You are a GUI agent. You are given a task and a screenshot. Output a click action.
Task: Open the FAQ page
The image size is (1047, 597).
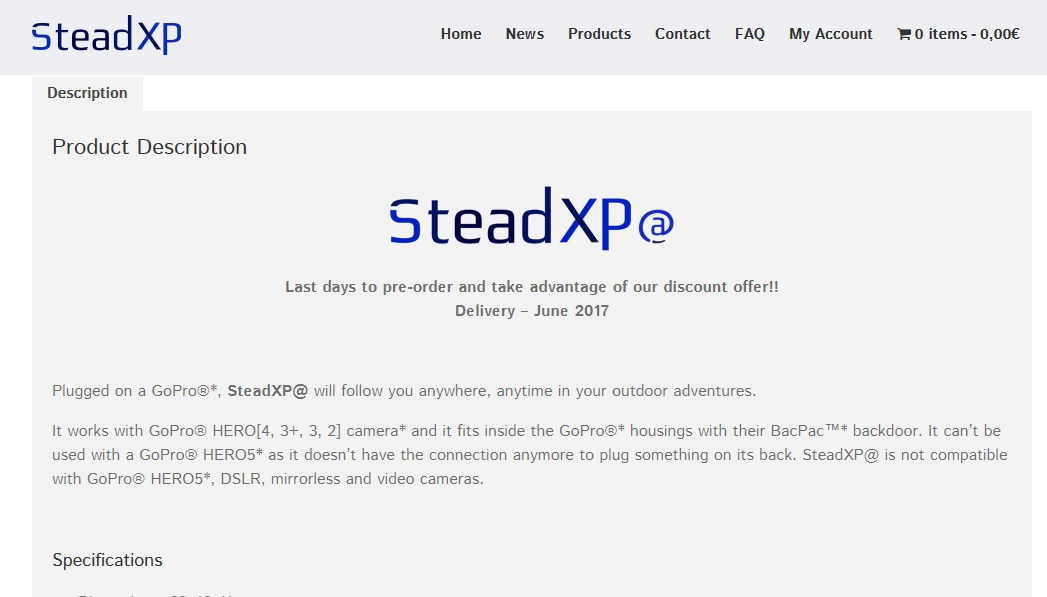point(749,34)
